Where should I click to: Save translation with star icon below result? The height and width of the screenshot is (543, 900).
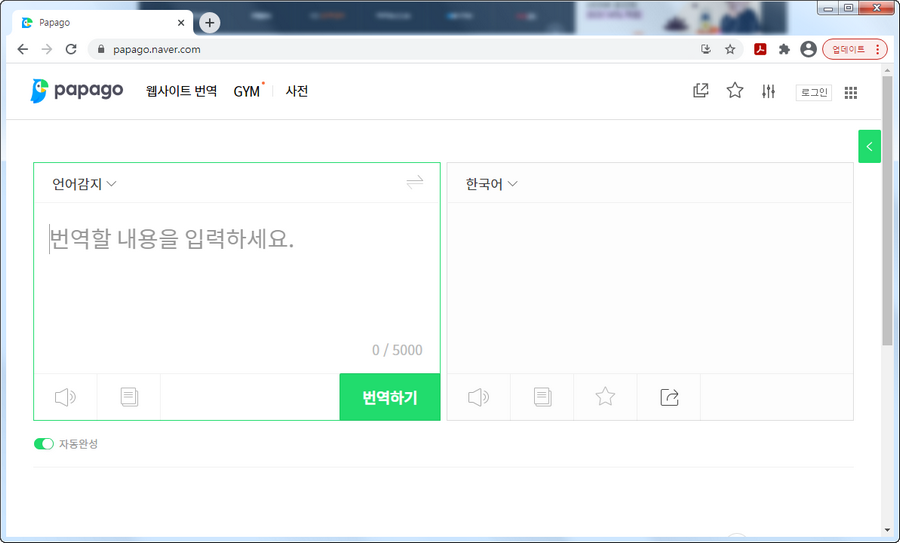605,397
